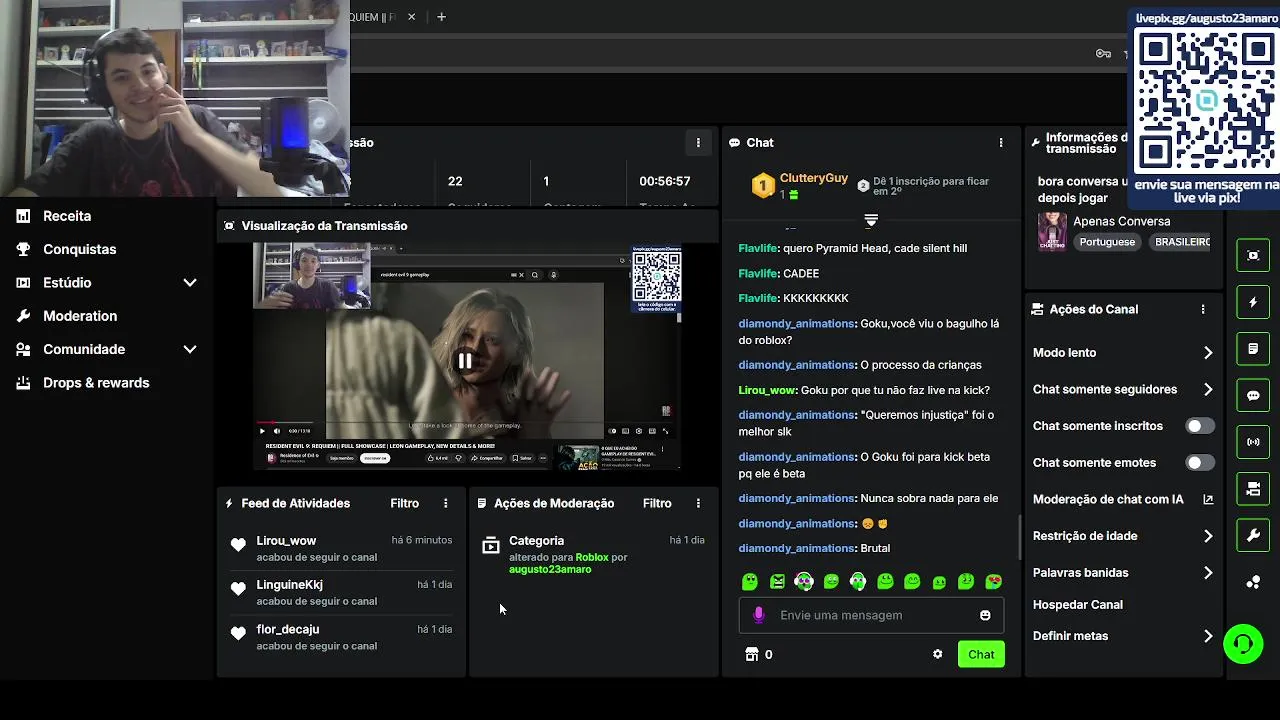Click the Roblox category link
The width and height of the screenshot is (1280, 720).
(x=592, y=557)
